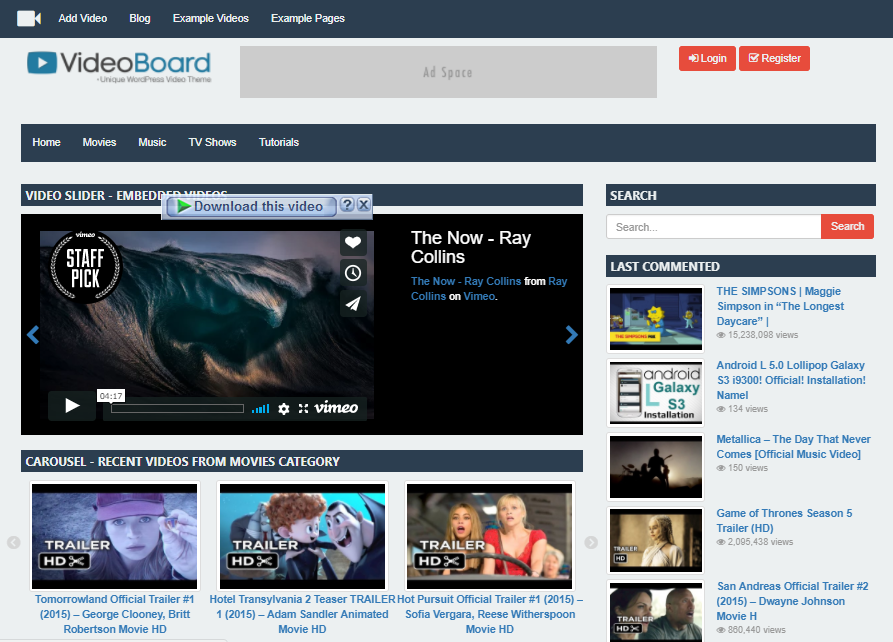Share the video via the paper plane icon
This screenshot has width=893, height=642.
point(353,303)
